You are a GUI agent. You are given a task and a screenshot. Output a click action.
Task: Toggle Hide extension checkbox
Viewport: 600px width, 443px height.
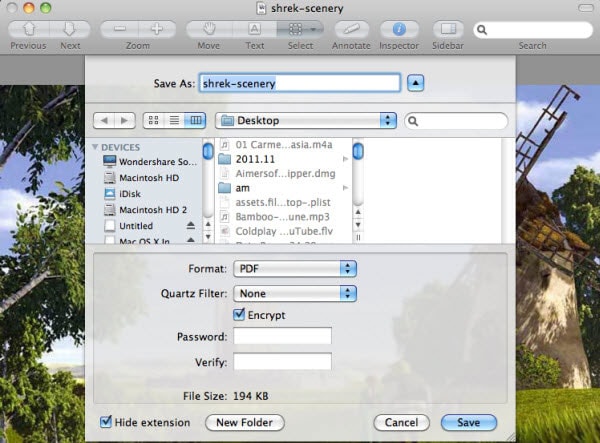[106, 422]
